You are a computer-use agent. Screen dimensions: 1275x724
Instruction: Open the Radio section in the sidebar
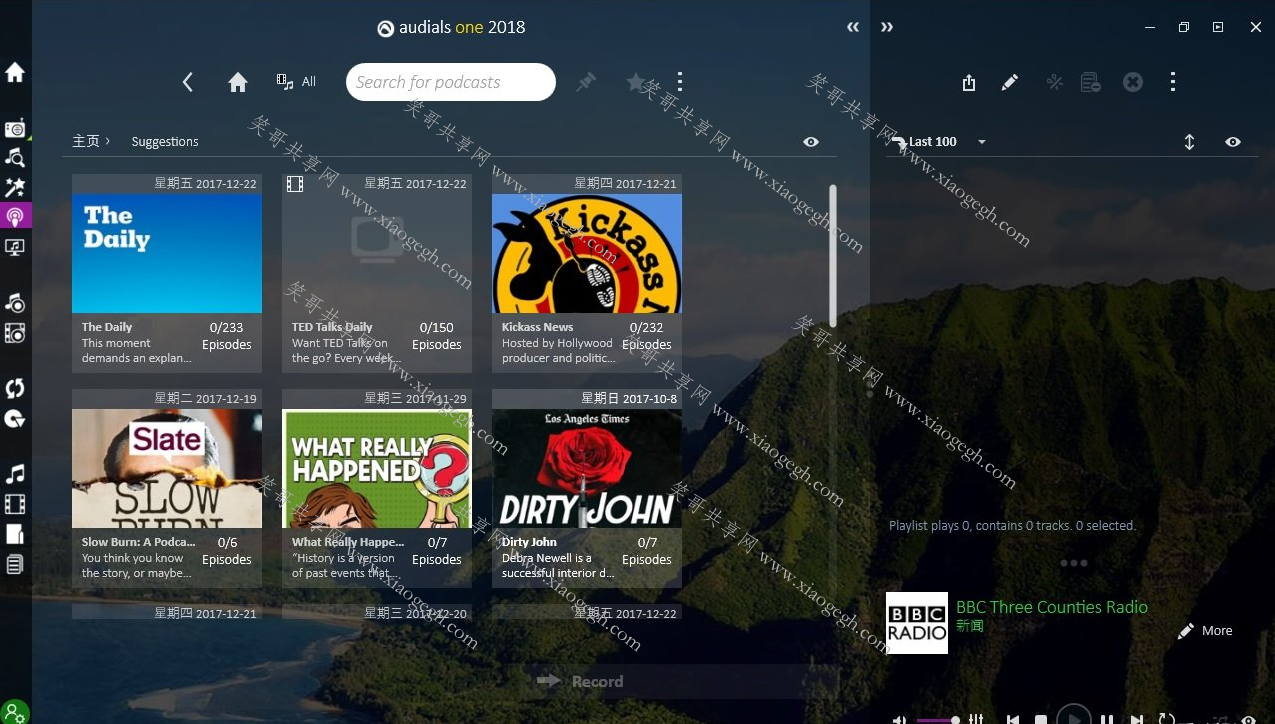click(x=15, y=128)
